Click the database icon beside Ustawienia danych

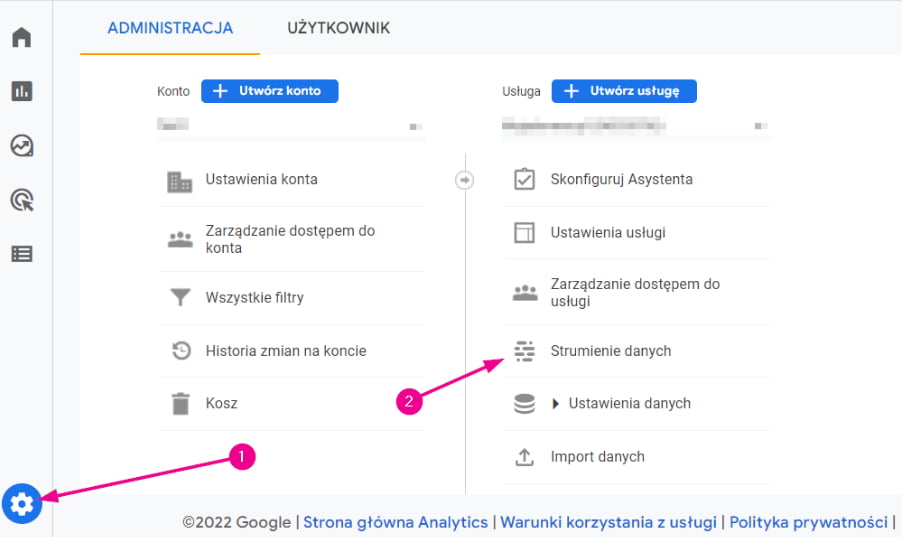(525, 404)
